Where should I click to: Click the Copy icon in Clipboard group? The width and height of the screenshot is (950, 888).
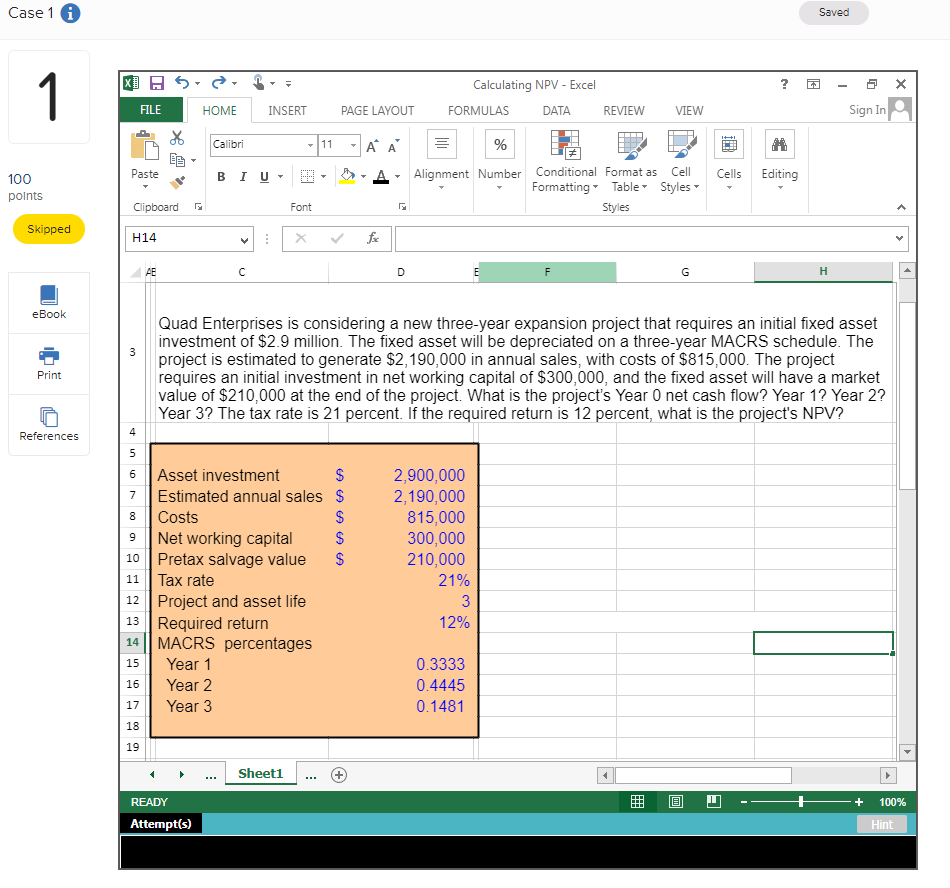tap(177, 160)
